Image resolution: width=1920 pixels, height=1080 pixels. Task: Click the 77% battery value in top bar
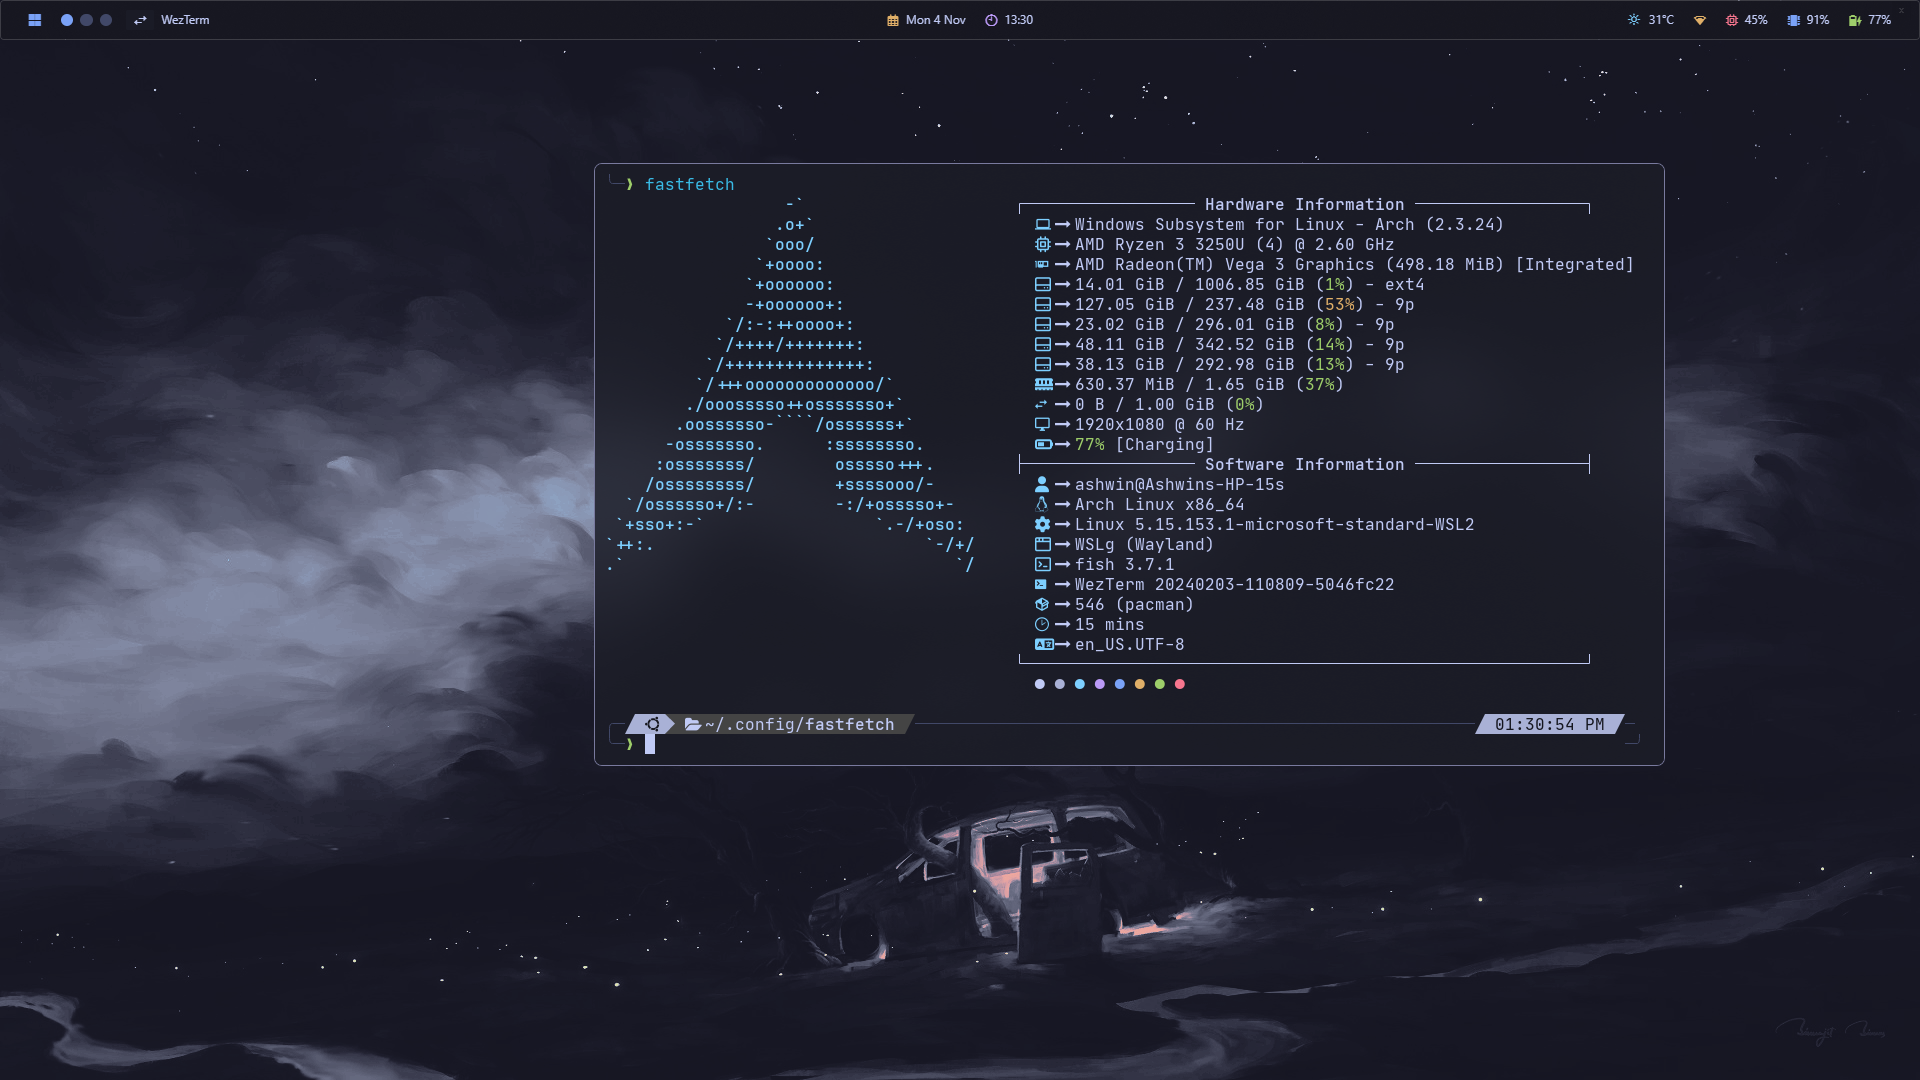click(x=1880, y=20)
